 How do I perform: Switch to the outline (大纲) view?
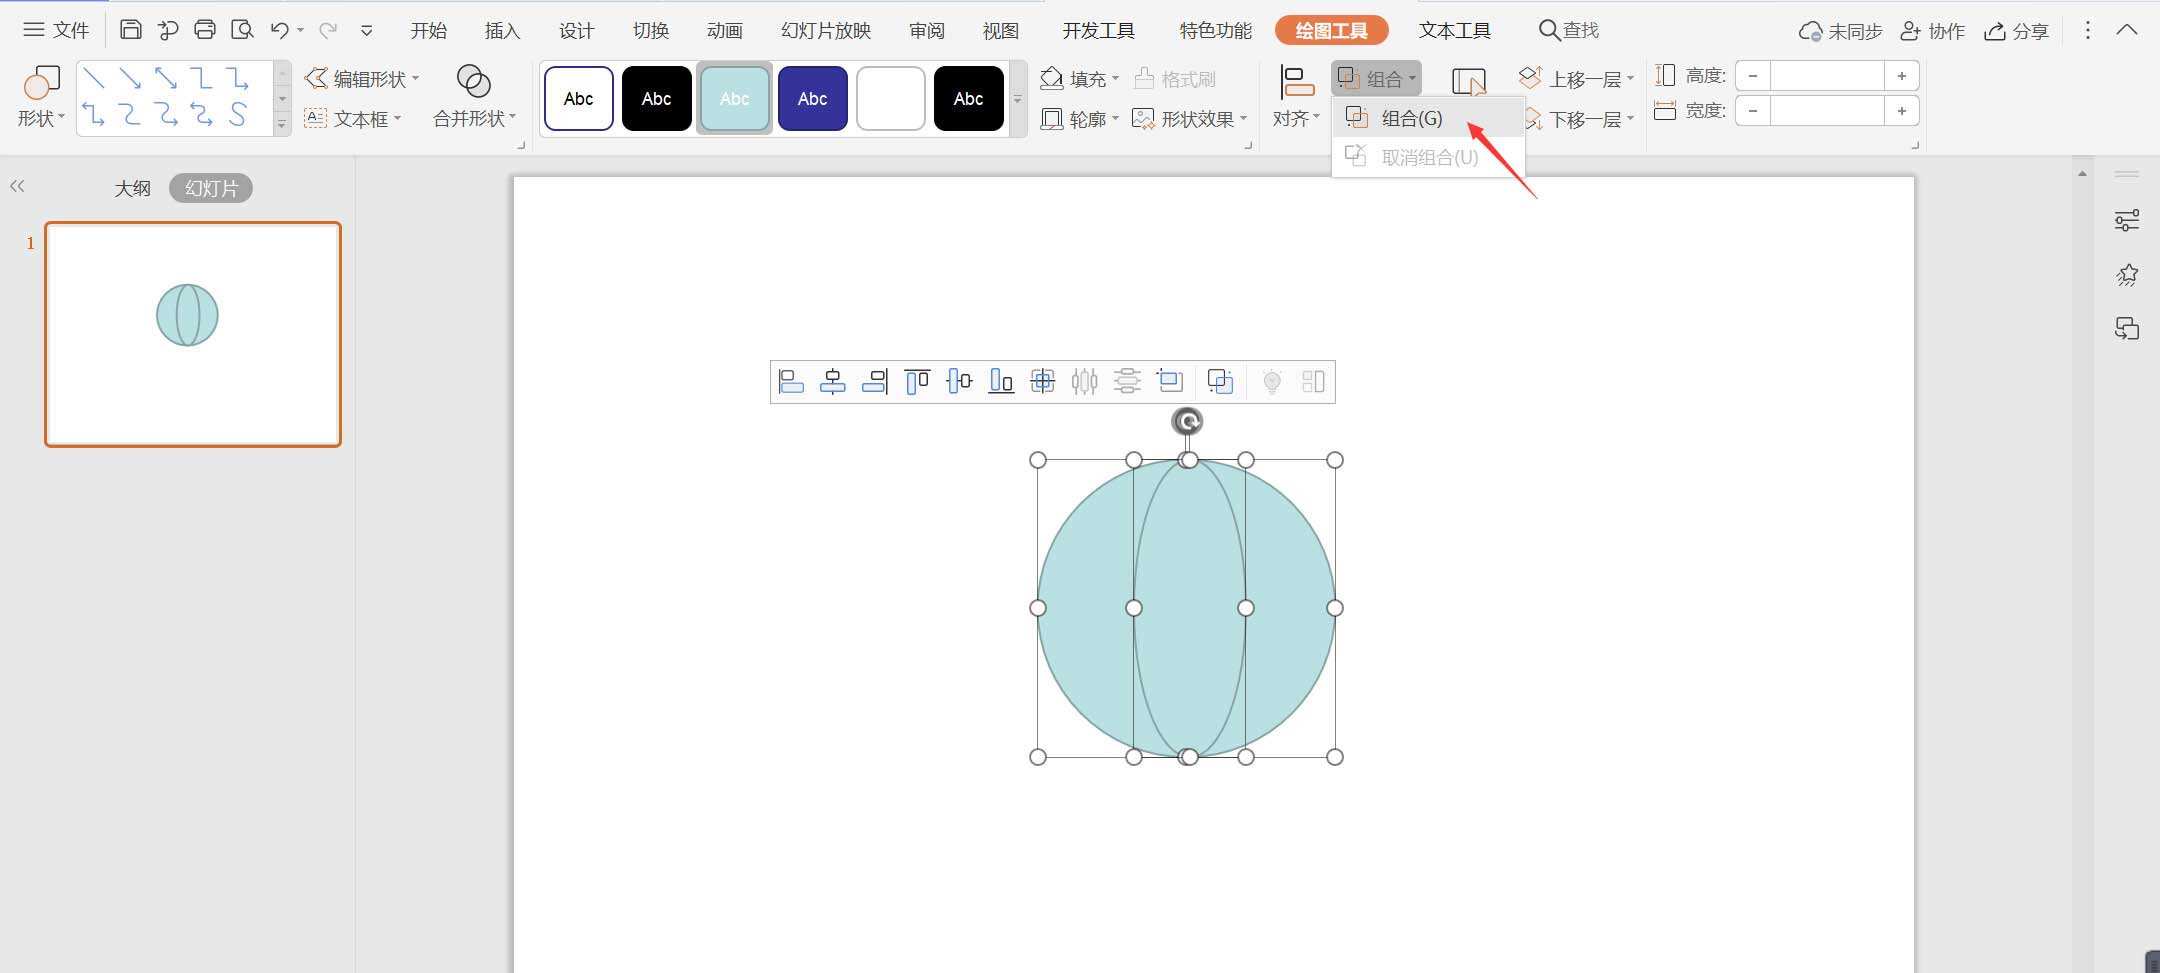point(132,188)
